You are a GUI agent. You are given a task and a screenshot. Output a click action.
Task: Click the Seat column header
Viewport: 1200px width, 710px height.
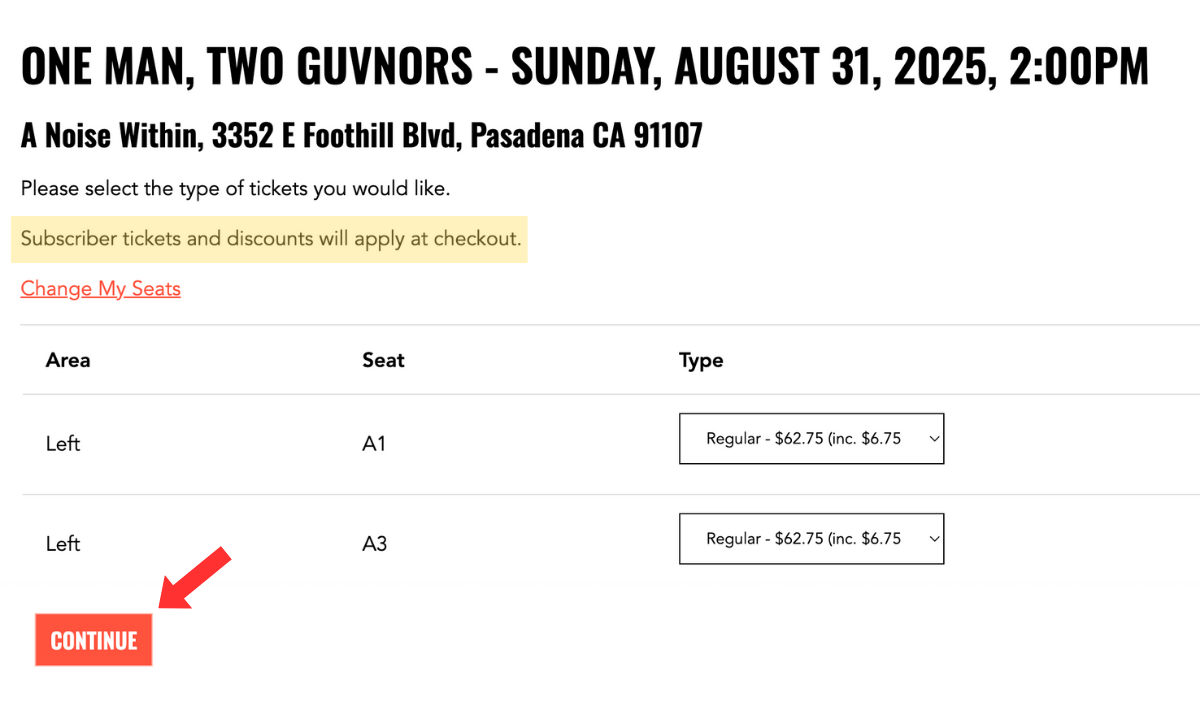coord(383,360)
